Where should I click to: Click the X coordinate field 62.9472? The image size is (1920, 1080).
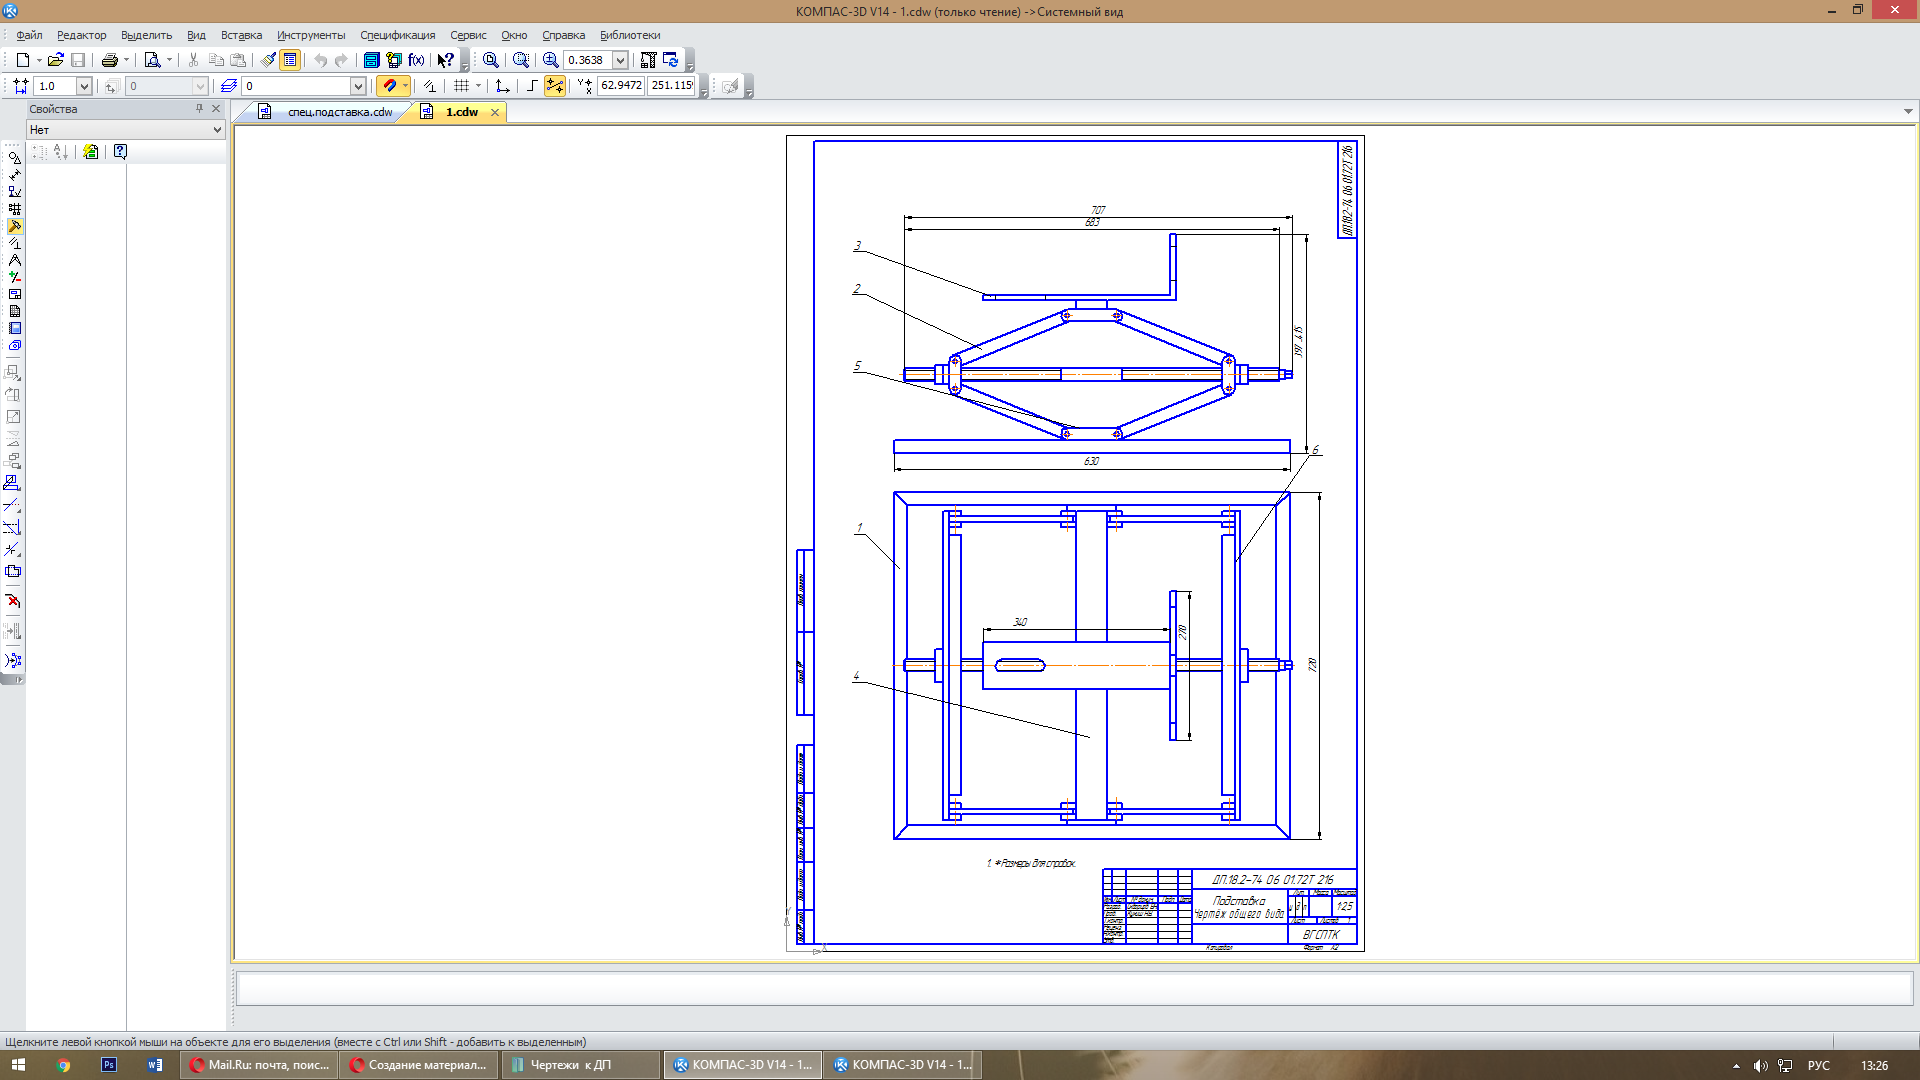621,86
